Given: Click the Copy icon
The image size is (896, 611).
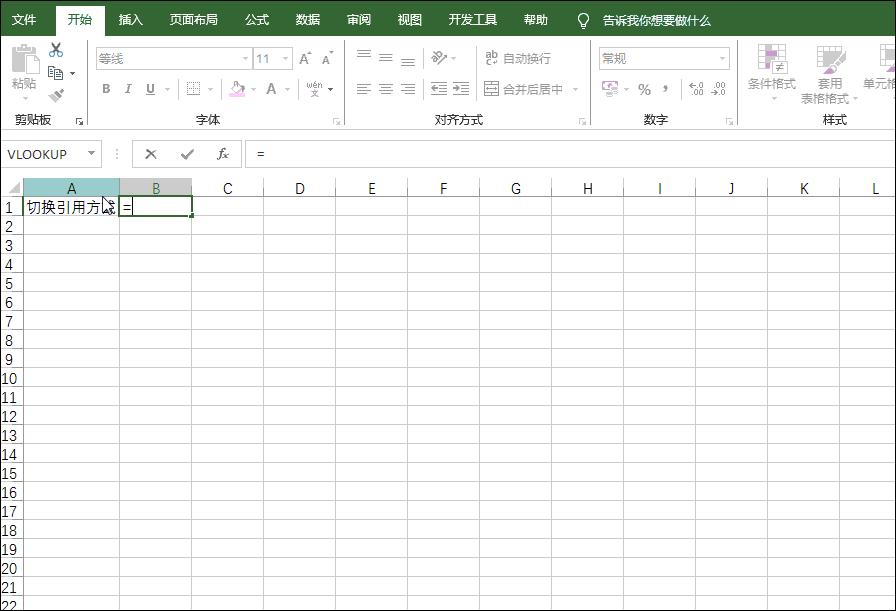Looking at the screenshot, I should pos(57,73).
